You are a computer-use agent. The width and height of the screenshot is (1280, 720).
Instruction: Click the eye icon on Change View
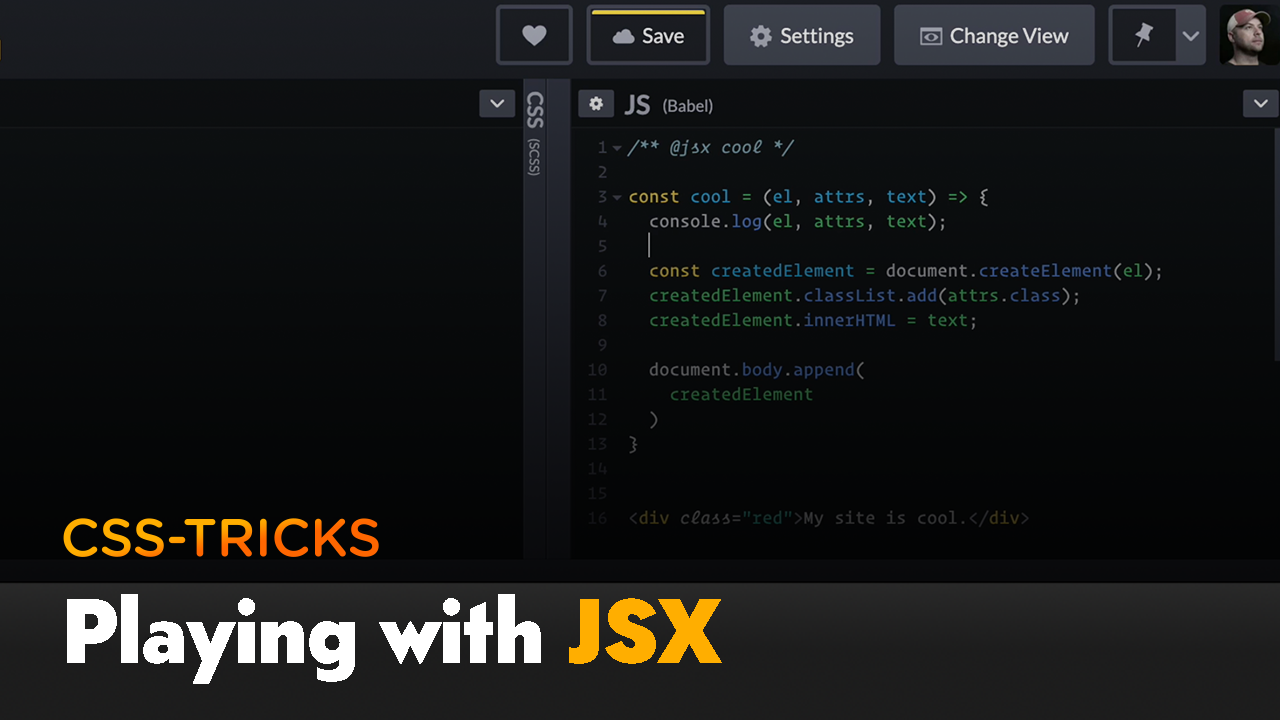(x=930, y=35)
